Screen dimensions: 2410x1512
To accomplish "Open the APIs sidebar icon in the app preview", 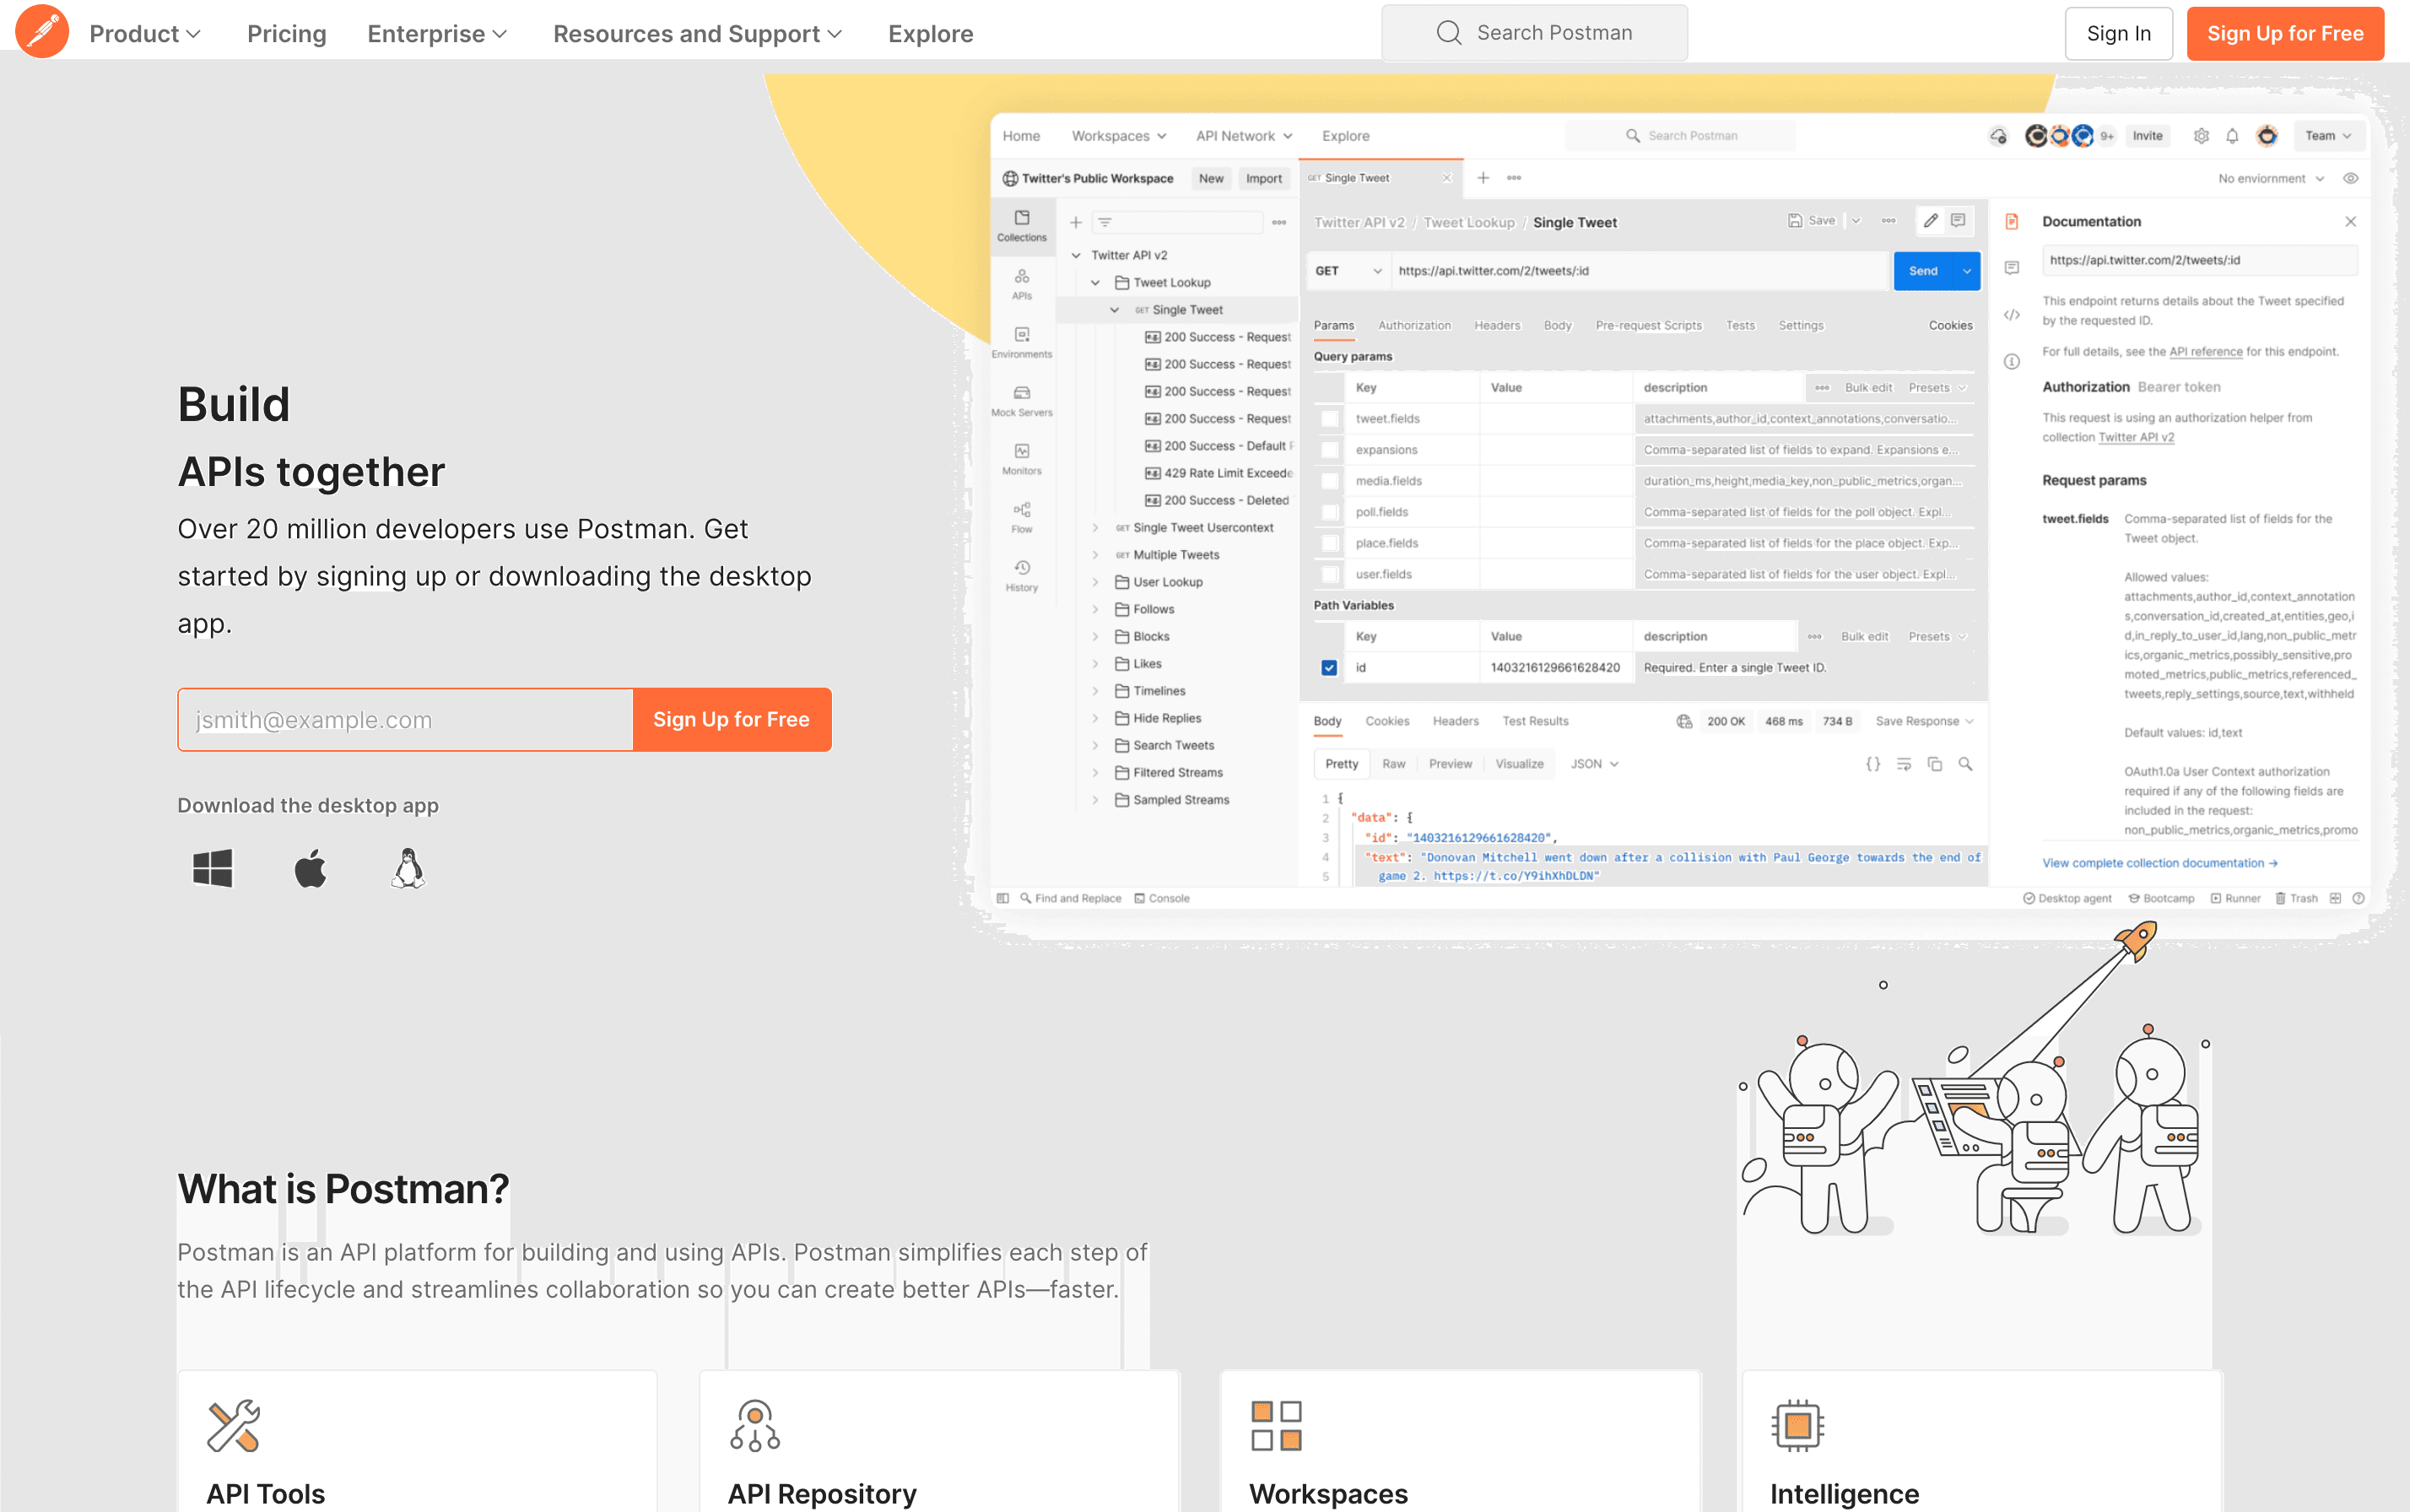I will pyautogui.click(x=1021, y=284).
